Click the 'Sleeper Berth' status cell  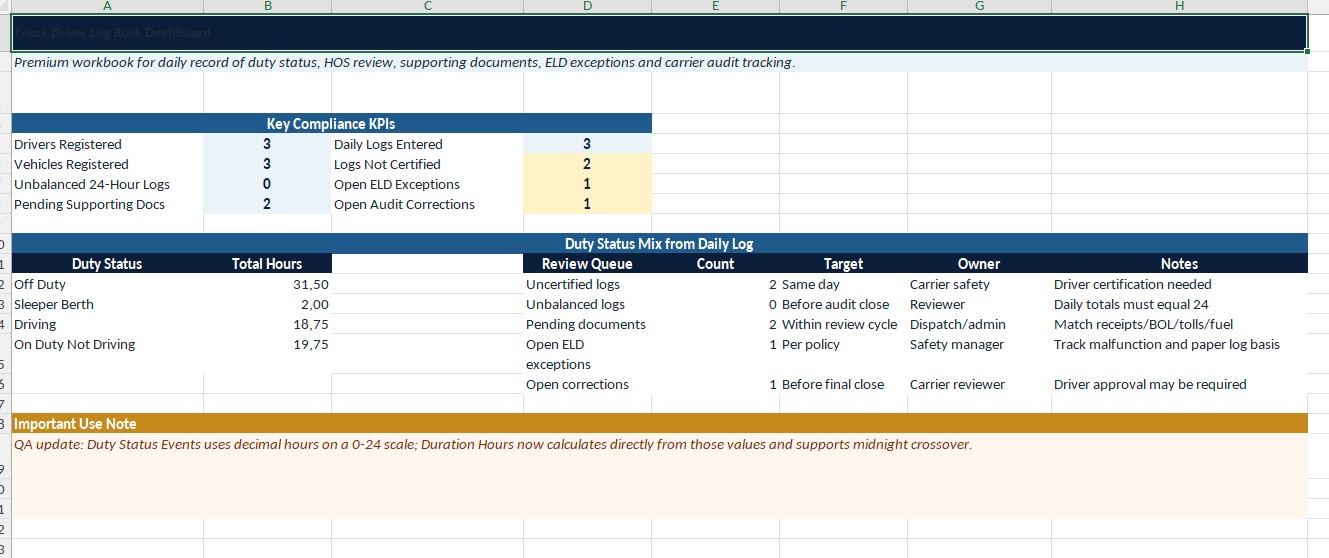tap(107, 304)
